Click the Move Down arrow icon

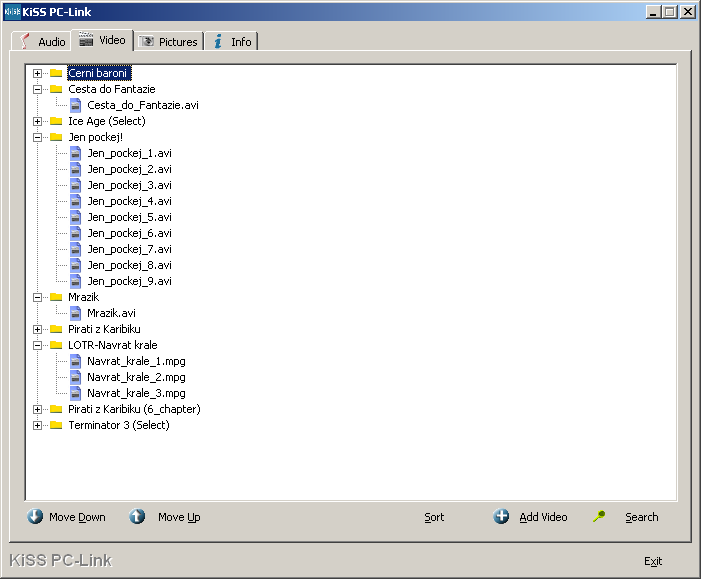(x=35, y=516)
